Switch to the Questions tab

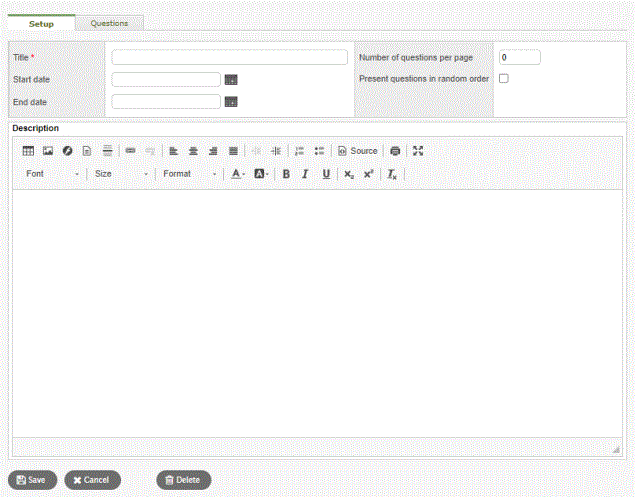pos(109,23)
